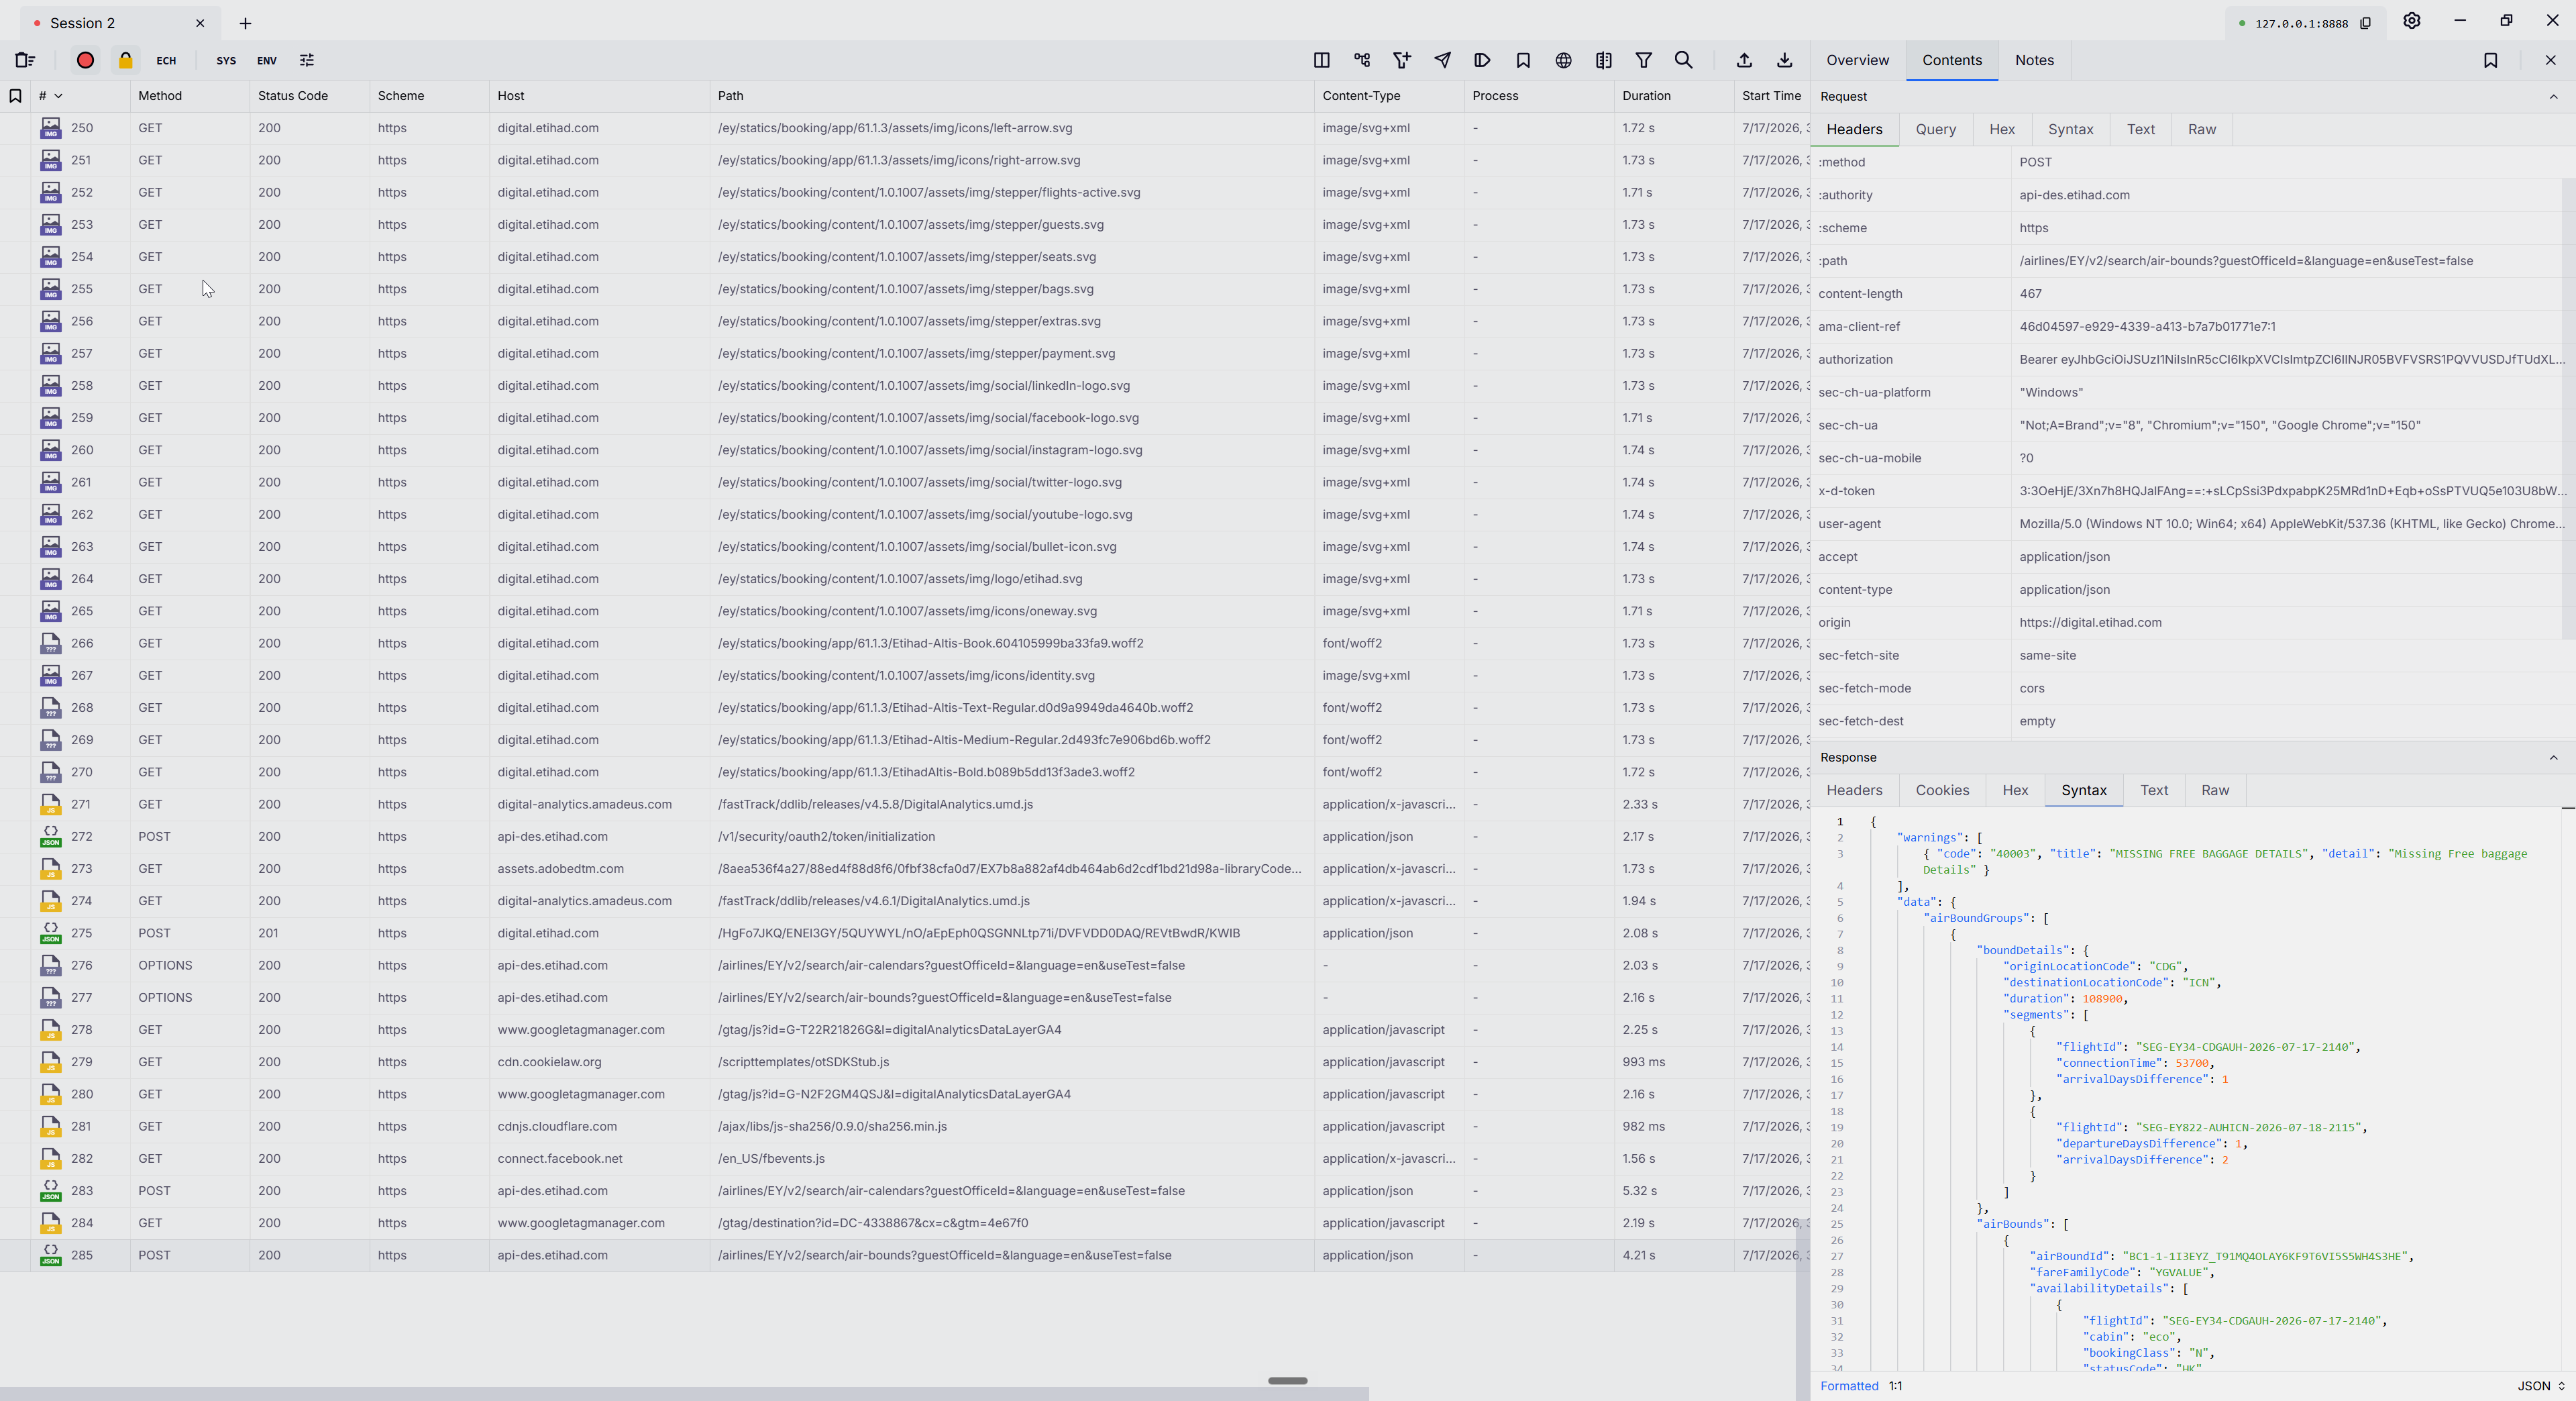2576x1401 pixels.
Task: Select the :path header value
Action: tap(2246, 261)
